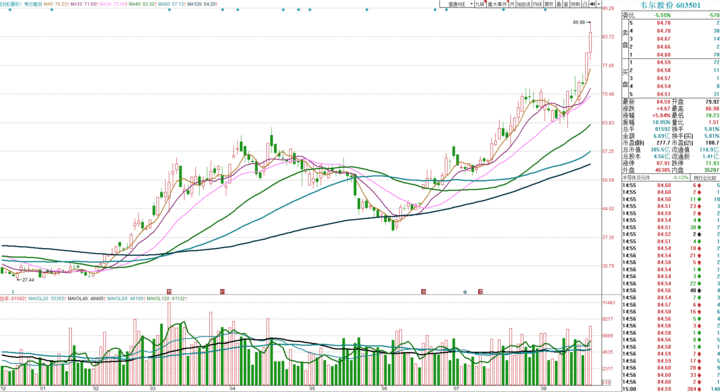Viewport: 720px width, 392px height.
Task: Click the 86.98 high price marker on chart
Action: 579,22
